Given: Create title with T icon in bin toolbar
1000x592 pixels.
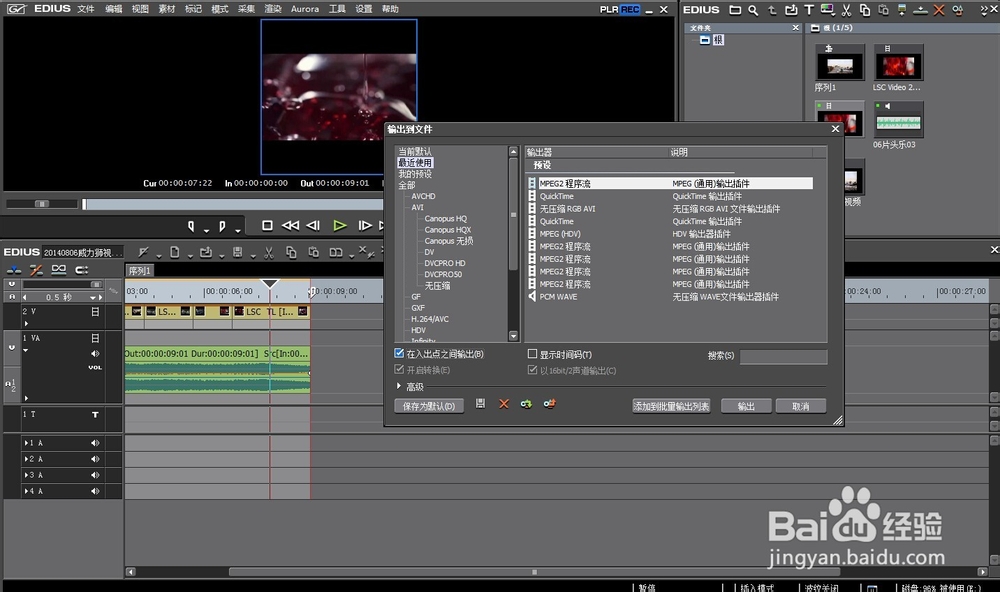Looking at the screenshot, I should 809,10.
